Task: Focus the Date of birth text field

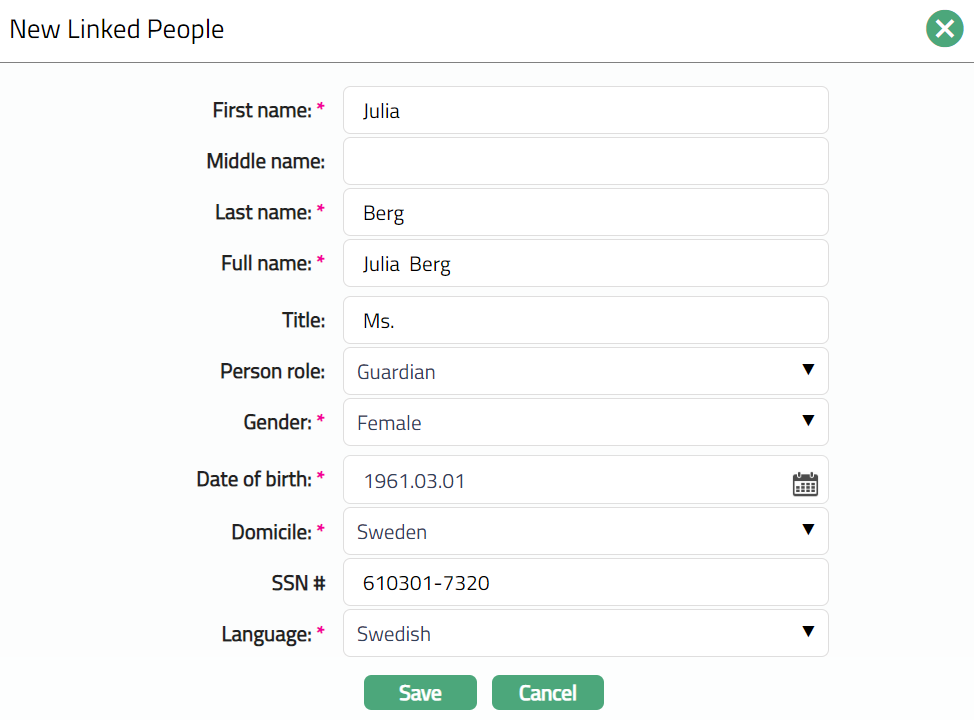Action: point(565,481)
